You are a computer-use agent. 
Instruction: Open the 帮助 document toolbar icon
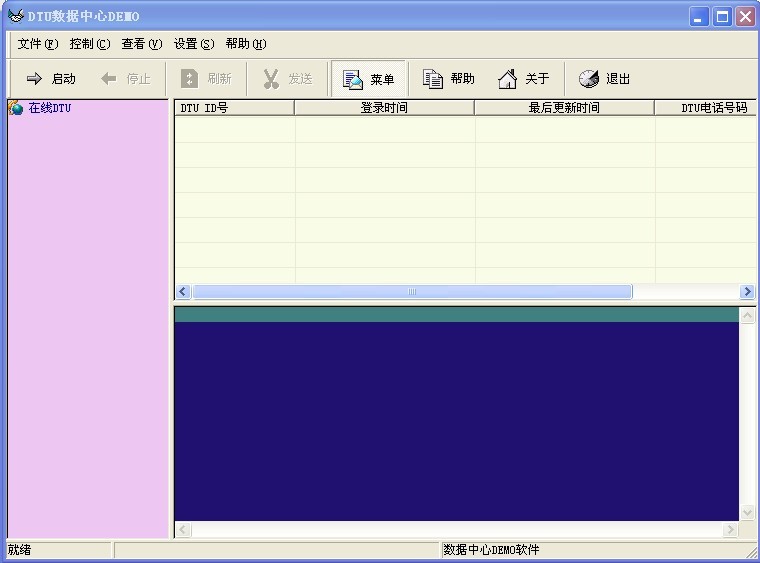tap(432, 78)
